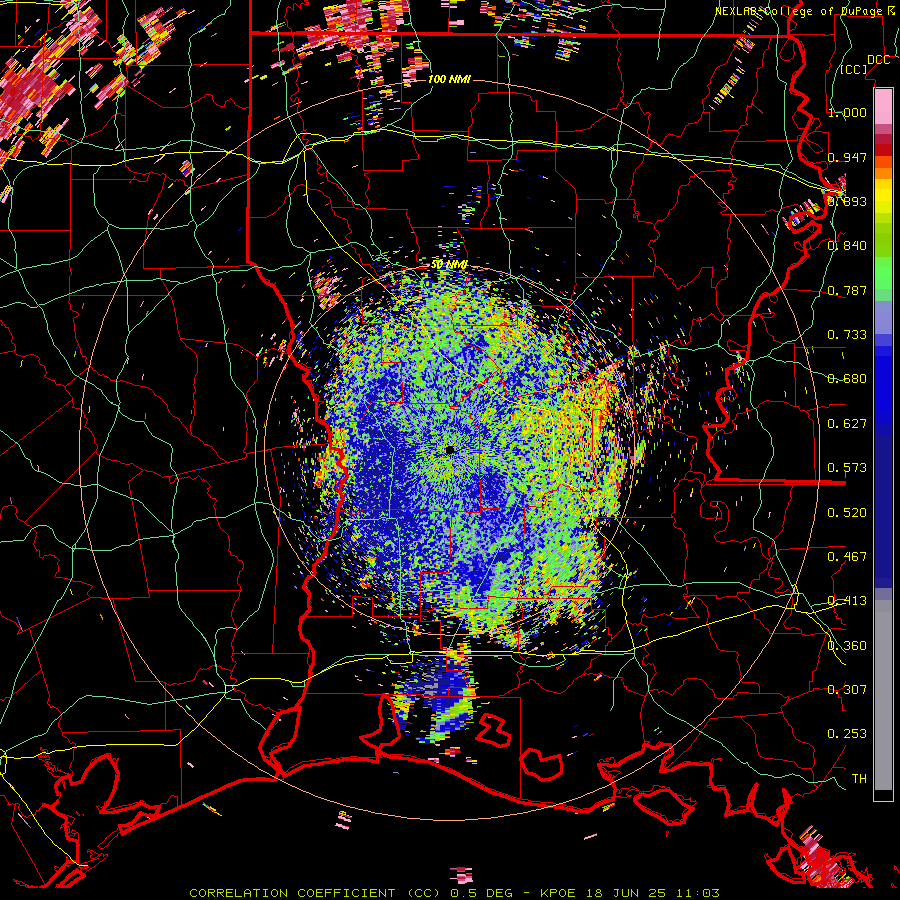Viewport: 900px width, 900px height.
Task: Click the 0.680 legend value
Action: pos(847,379)
